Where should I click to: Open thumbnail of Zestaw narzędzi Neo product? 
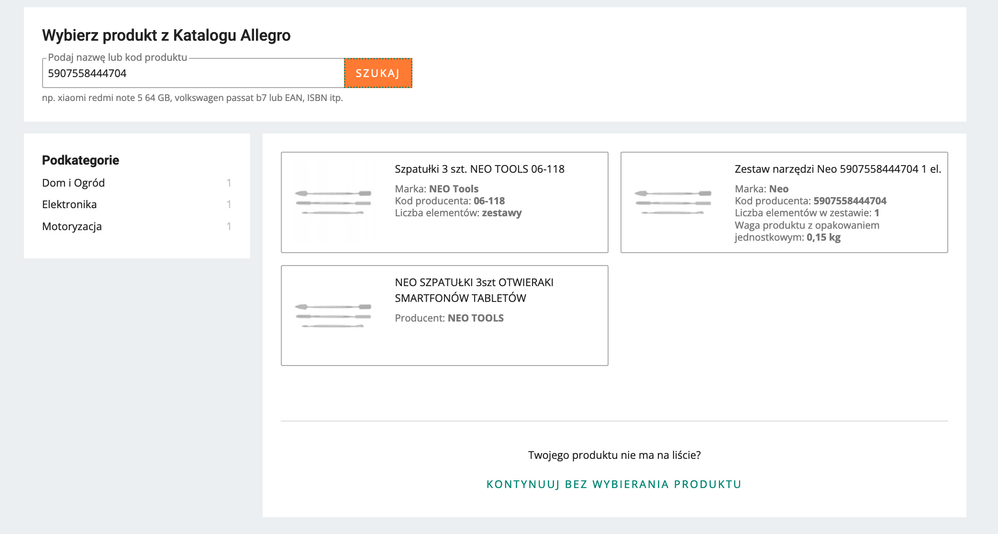(673, 202)
